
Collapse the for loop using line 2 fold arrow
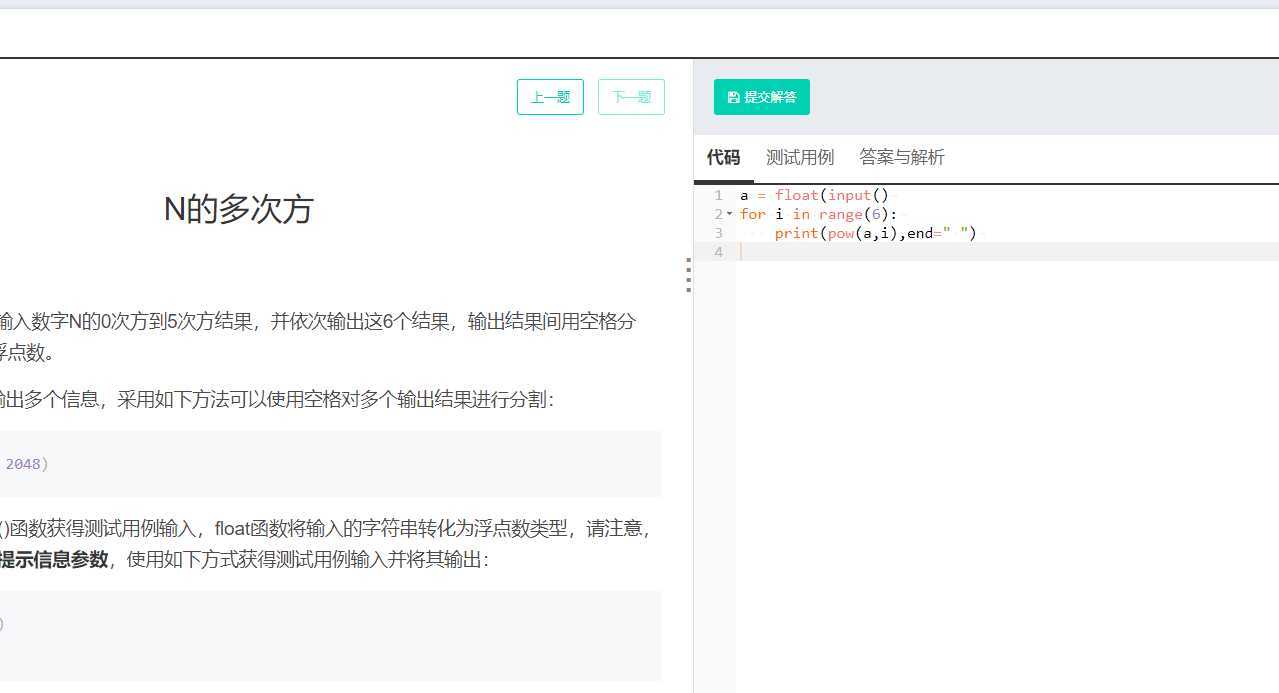(x=729, y=214)
